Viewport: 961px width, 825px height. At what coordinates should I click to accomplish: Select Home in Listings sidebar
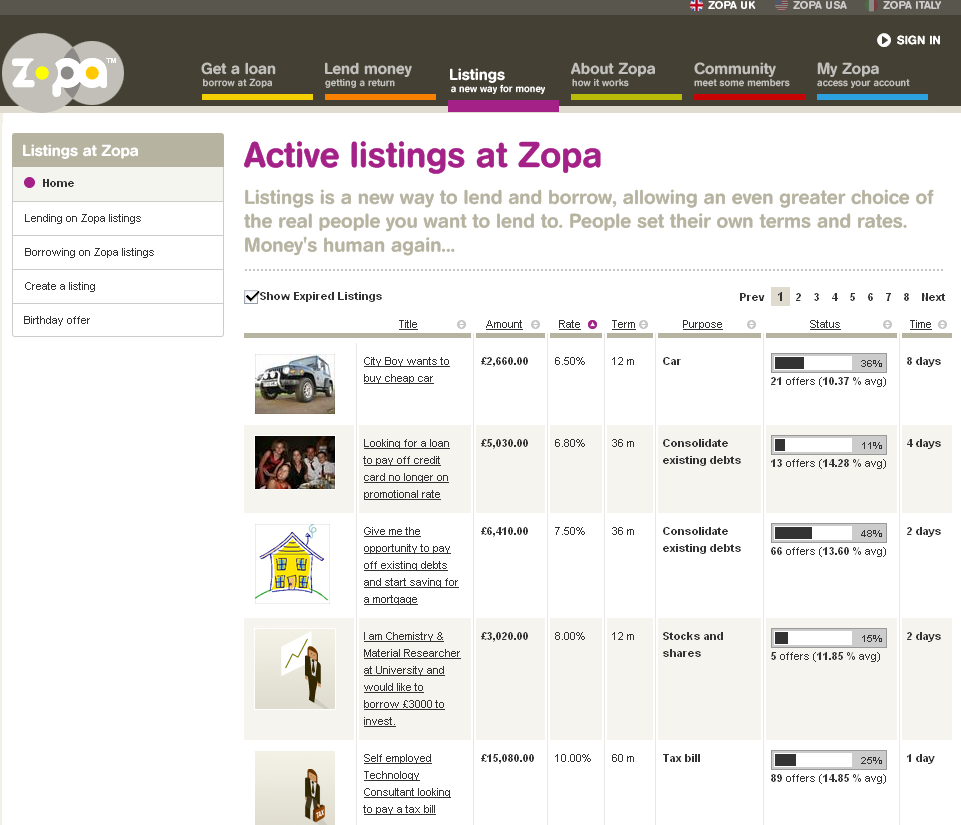118,183
